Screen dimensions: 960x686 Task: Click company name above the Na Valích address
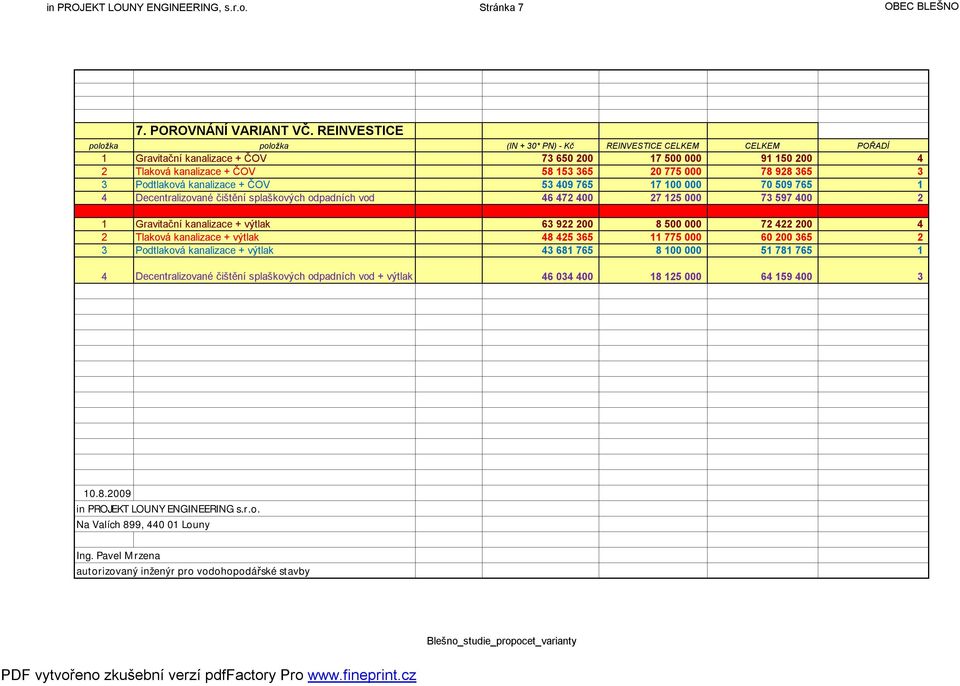pos(168,509)
